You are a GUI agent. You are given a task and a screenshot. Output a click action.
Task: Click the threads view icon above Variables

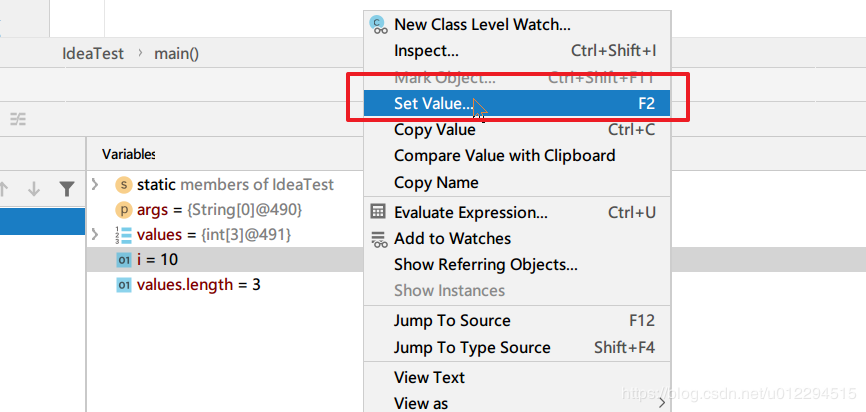tap(18, 119)
